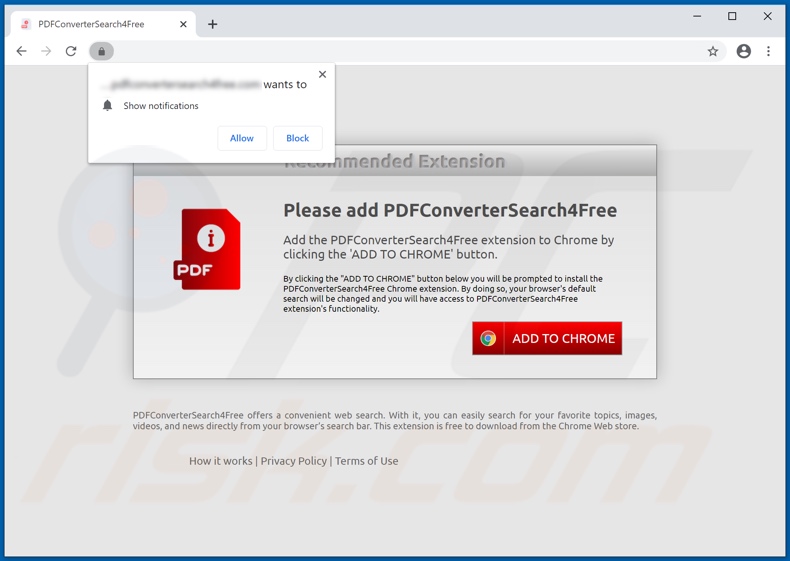Bookmark this page with the star icon

point(712,51)
